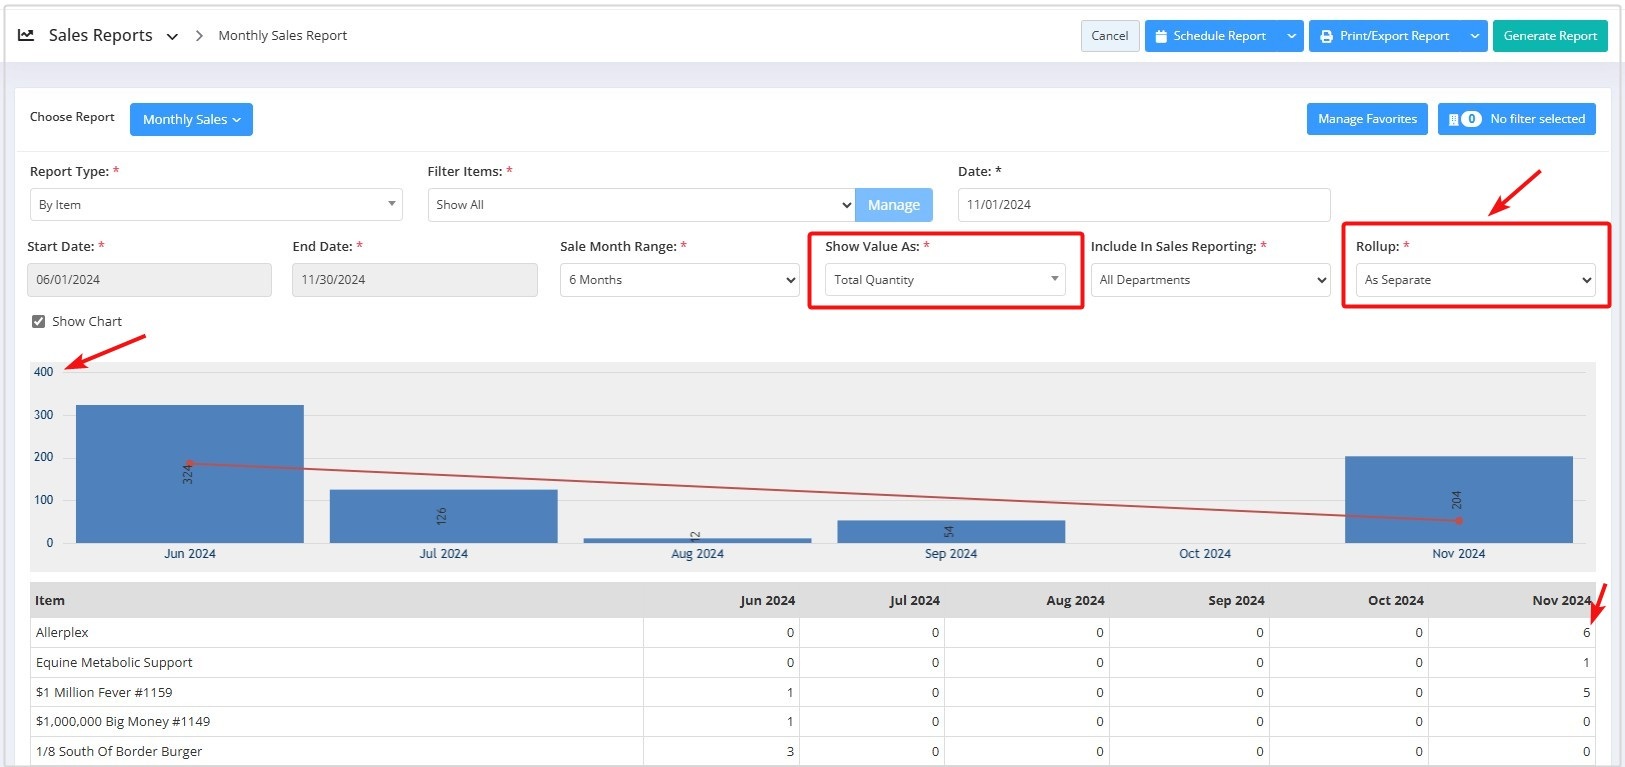1625x767 pixels.
Task: Open the Monthly Sales report chooser
Action: [191, 119]
